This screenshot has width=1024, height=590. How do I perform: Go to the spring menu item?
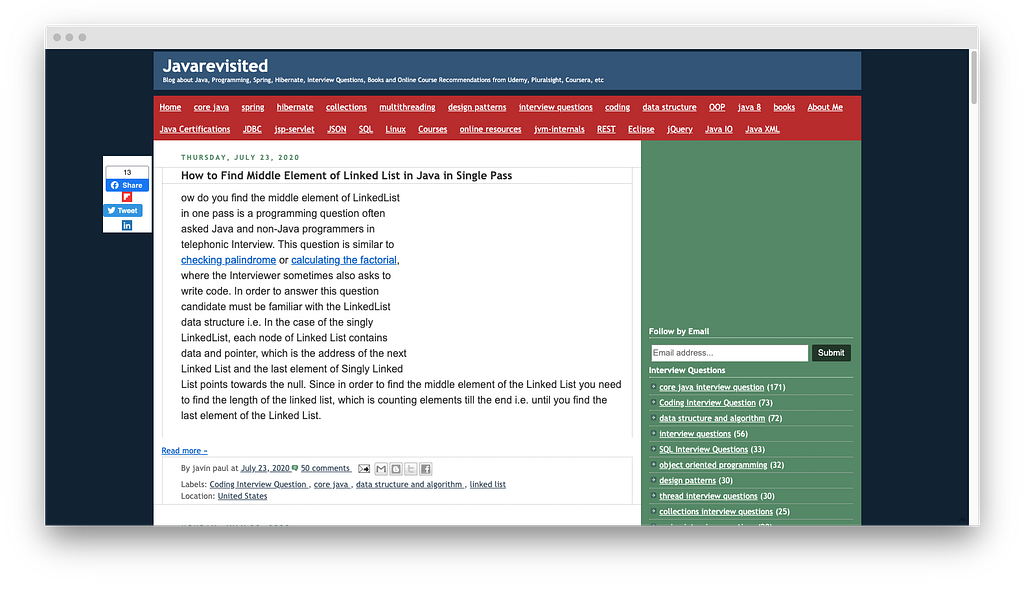[253, 107]
